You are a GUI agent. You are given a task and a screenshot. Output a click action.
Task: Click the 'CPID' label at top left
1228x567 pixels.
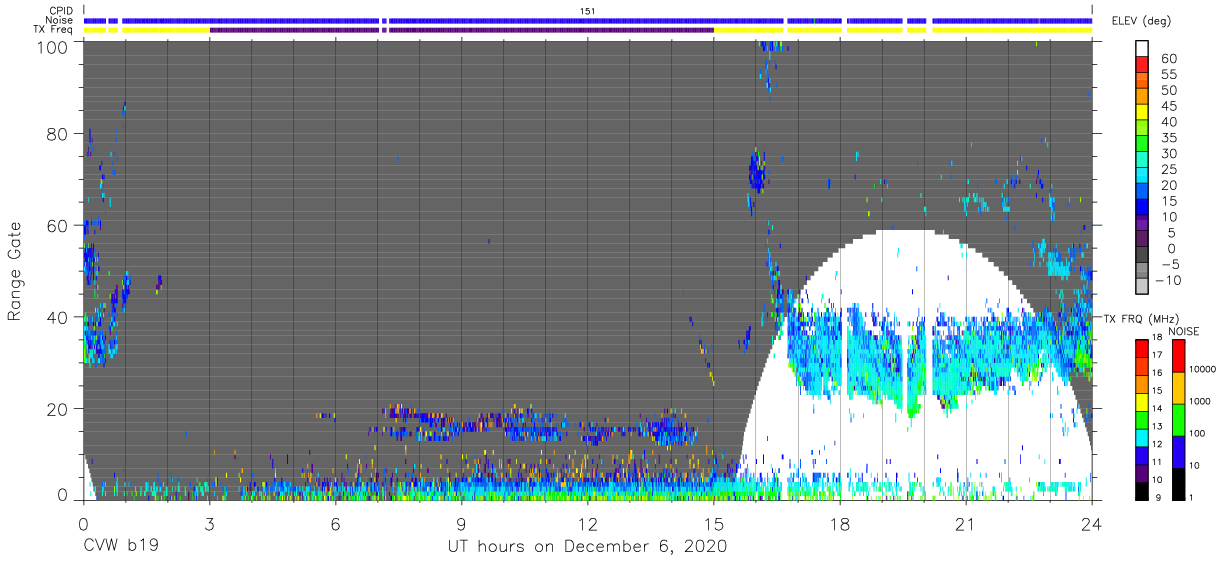click(62, 11)
